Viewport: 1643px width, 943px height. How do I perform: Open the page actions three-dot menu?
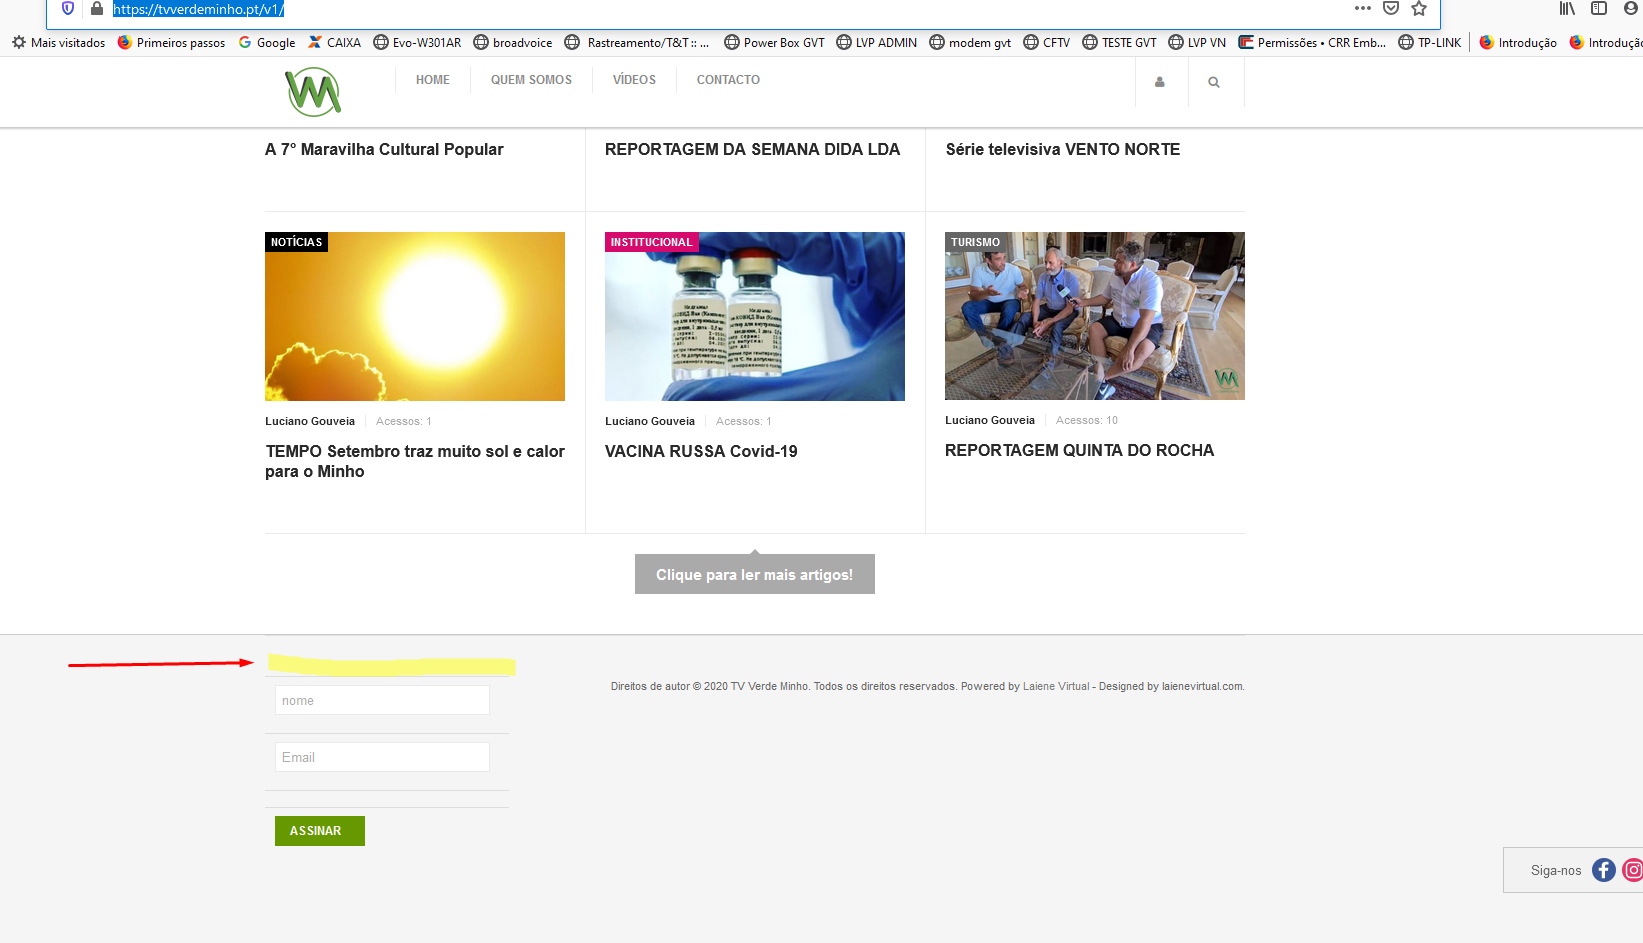pyautogui.click(x=1363, y=8)
